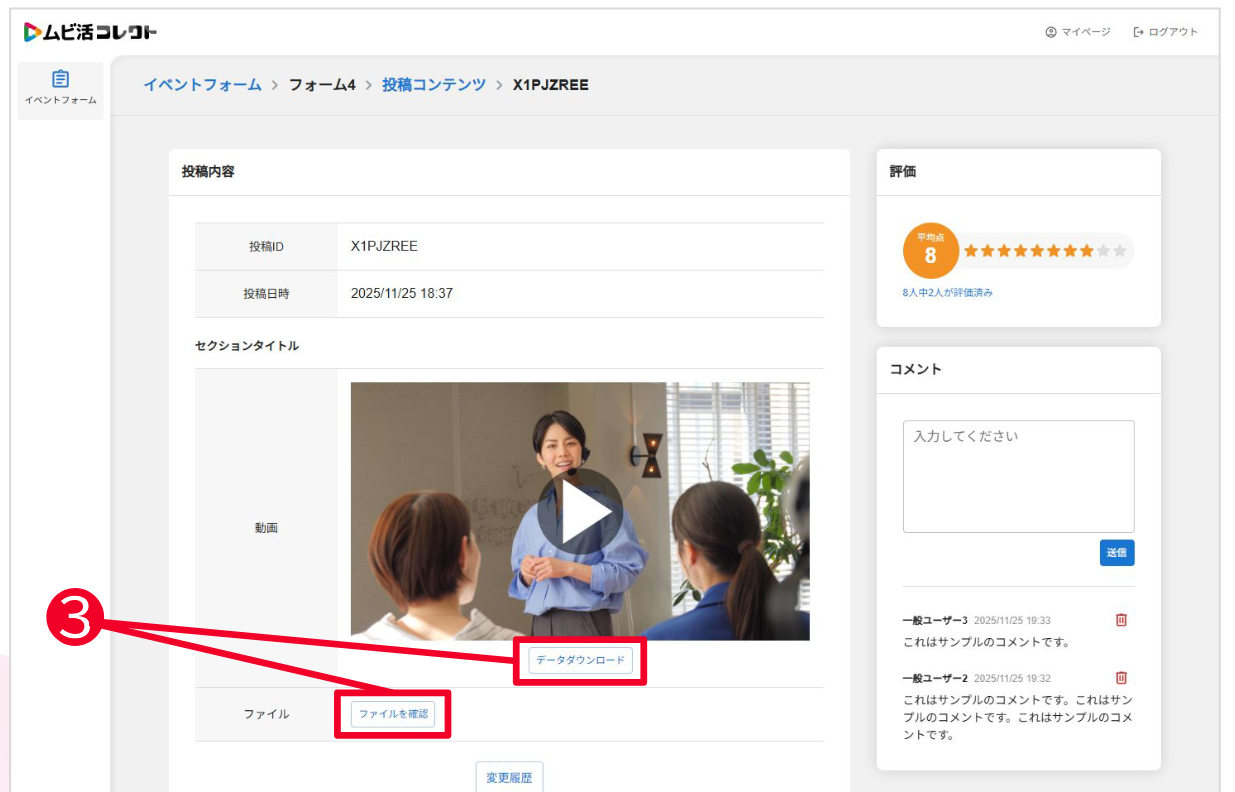Go to 投稿コンテンツ in the breadcrumb
This screenshot has width=1235, height=792.
(434, 85)
